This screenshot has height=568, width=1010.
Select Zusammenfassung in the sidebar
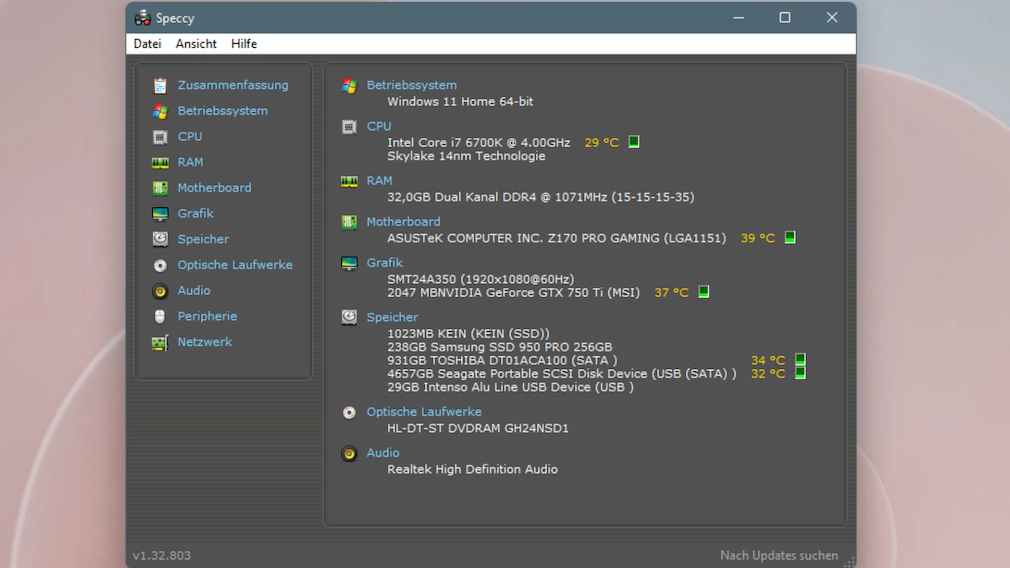(232, 85)
